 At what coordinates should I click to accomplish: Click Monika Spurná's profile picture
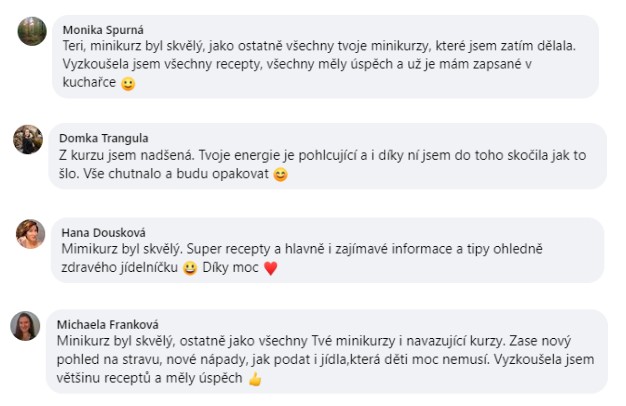click(32, 31)
